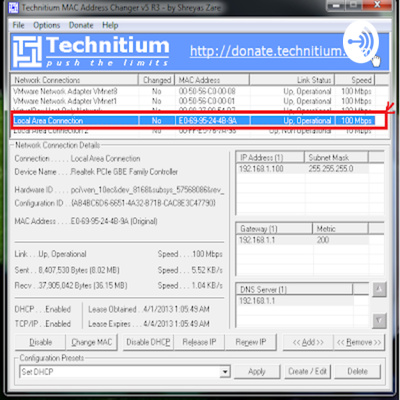The width and height of the screenshot is (400, 400).
Task: Minimize the MAC Address Changer window
Action: tap(337, 5)
